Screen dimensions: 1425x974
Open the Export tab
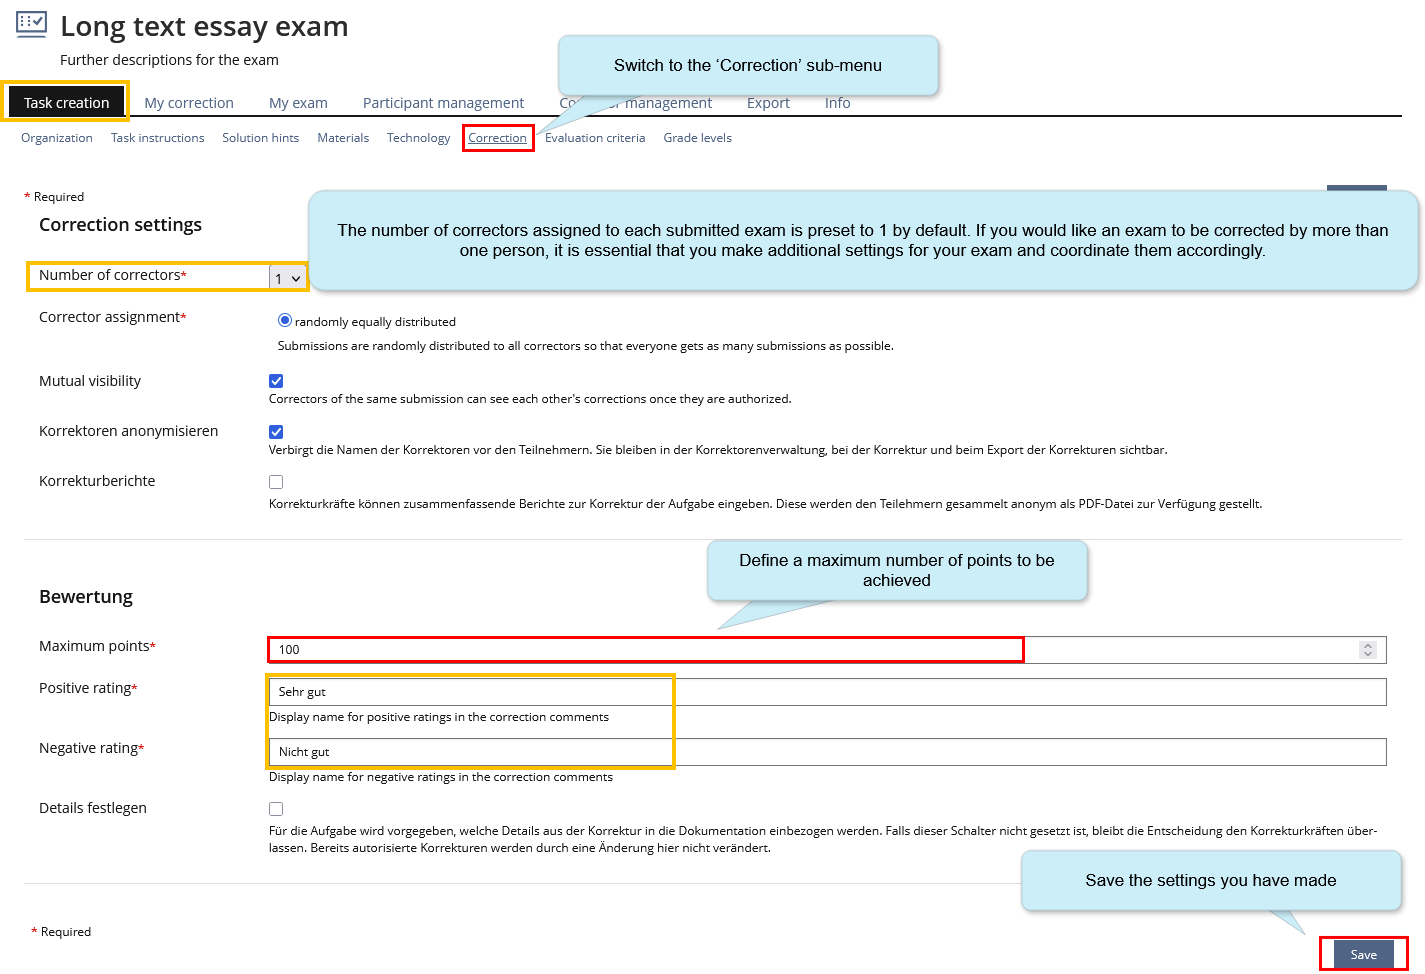(768, 102)
